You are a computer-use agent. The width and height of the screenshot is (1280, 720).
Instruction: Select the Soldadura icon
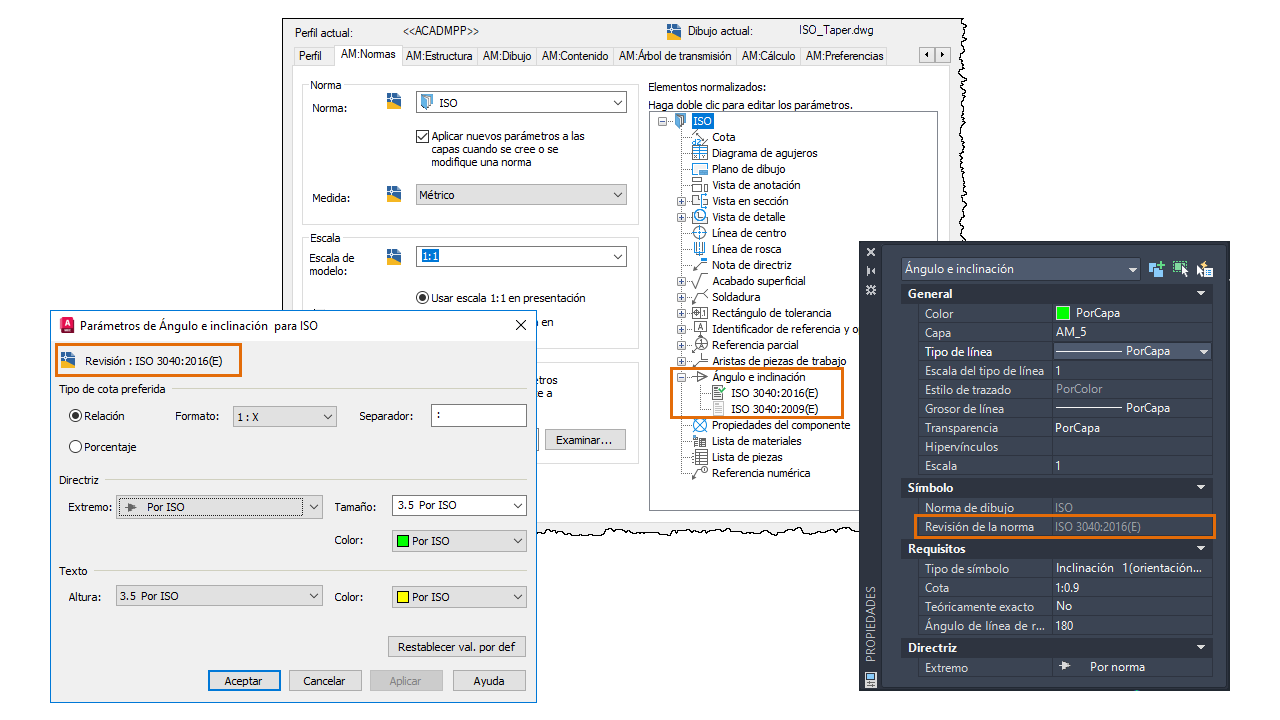click(x=700, y=297)
